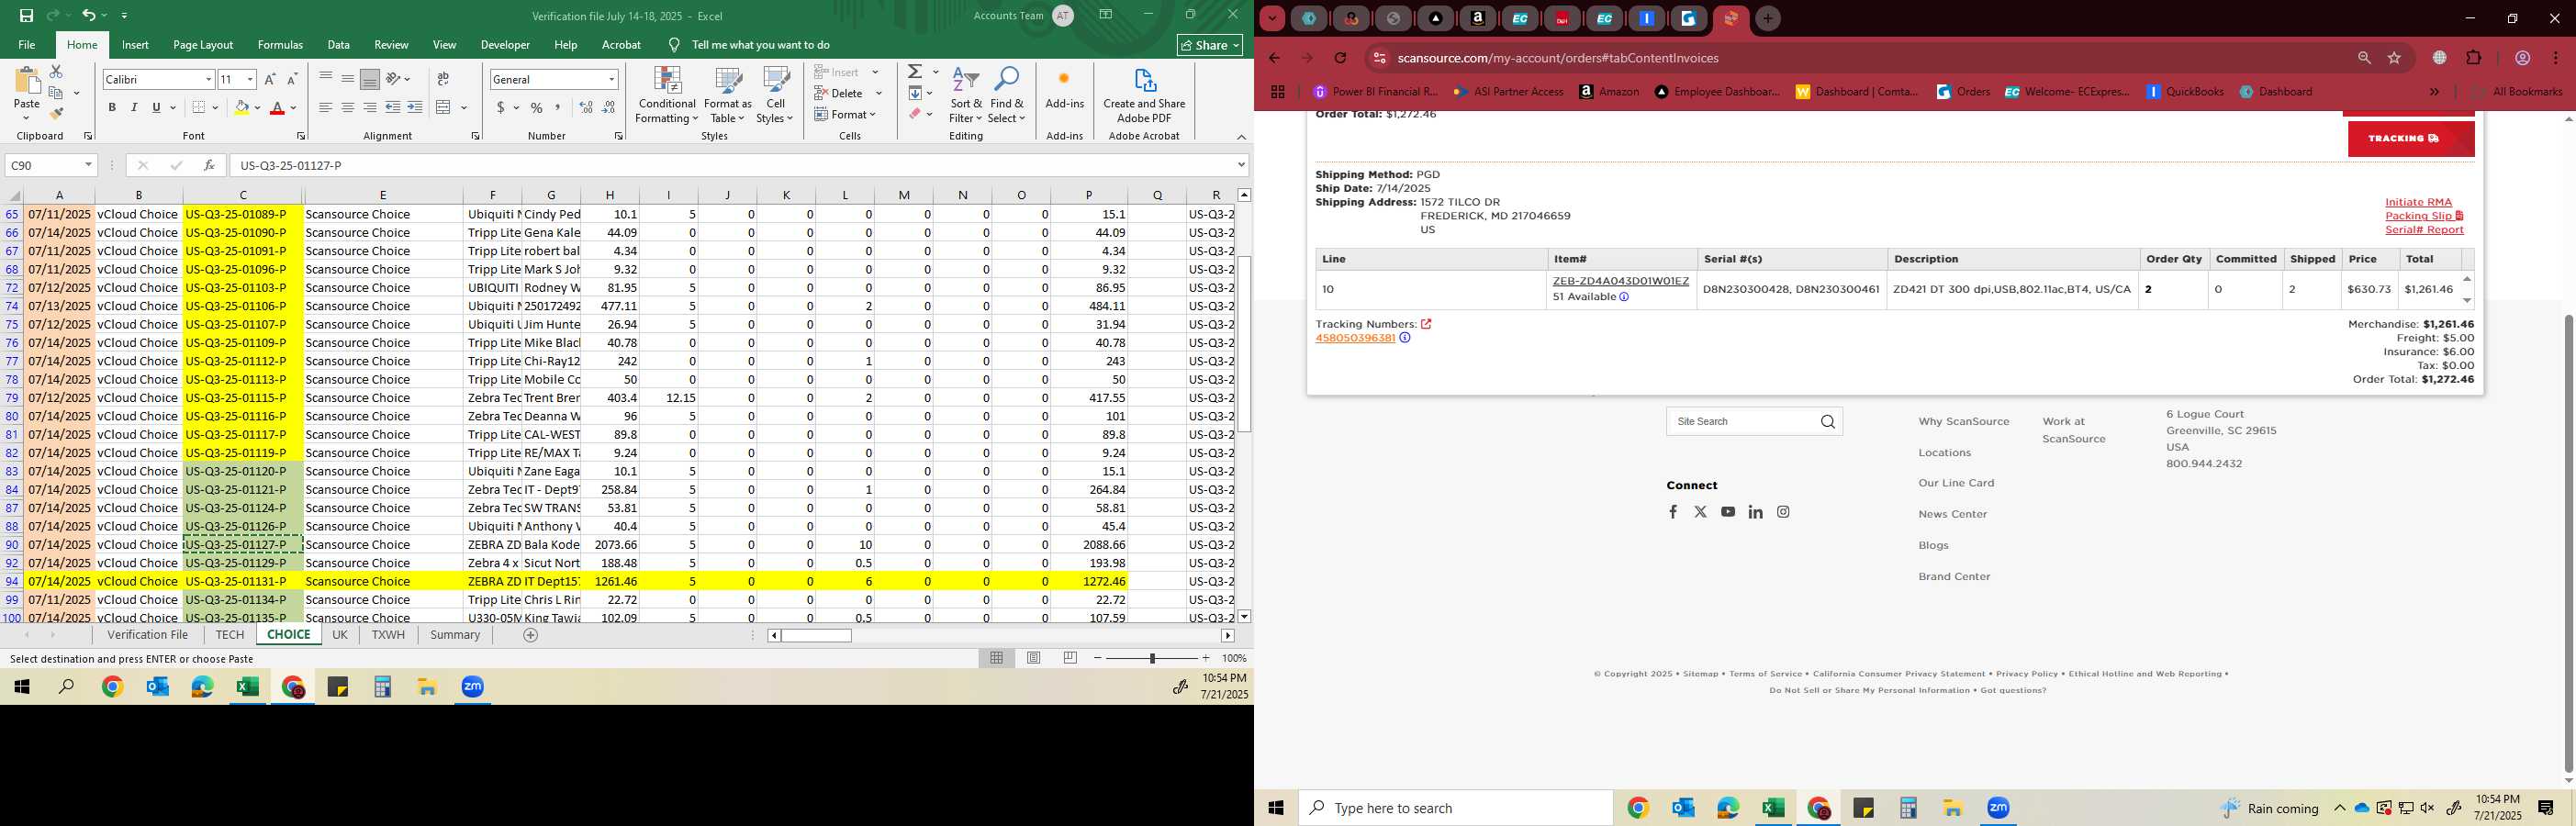Switch to the Verification File sheet tab

point(148,635)
